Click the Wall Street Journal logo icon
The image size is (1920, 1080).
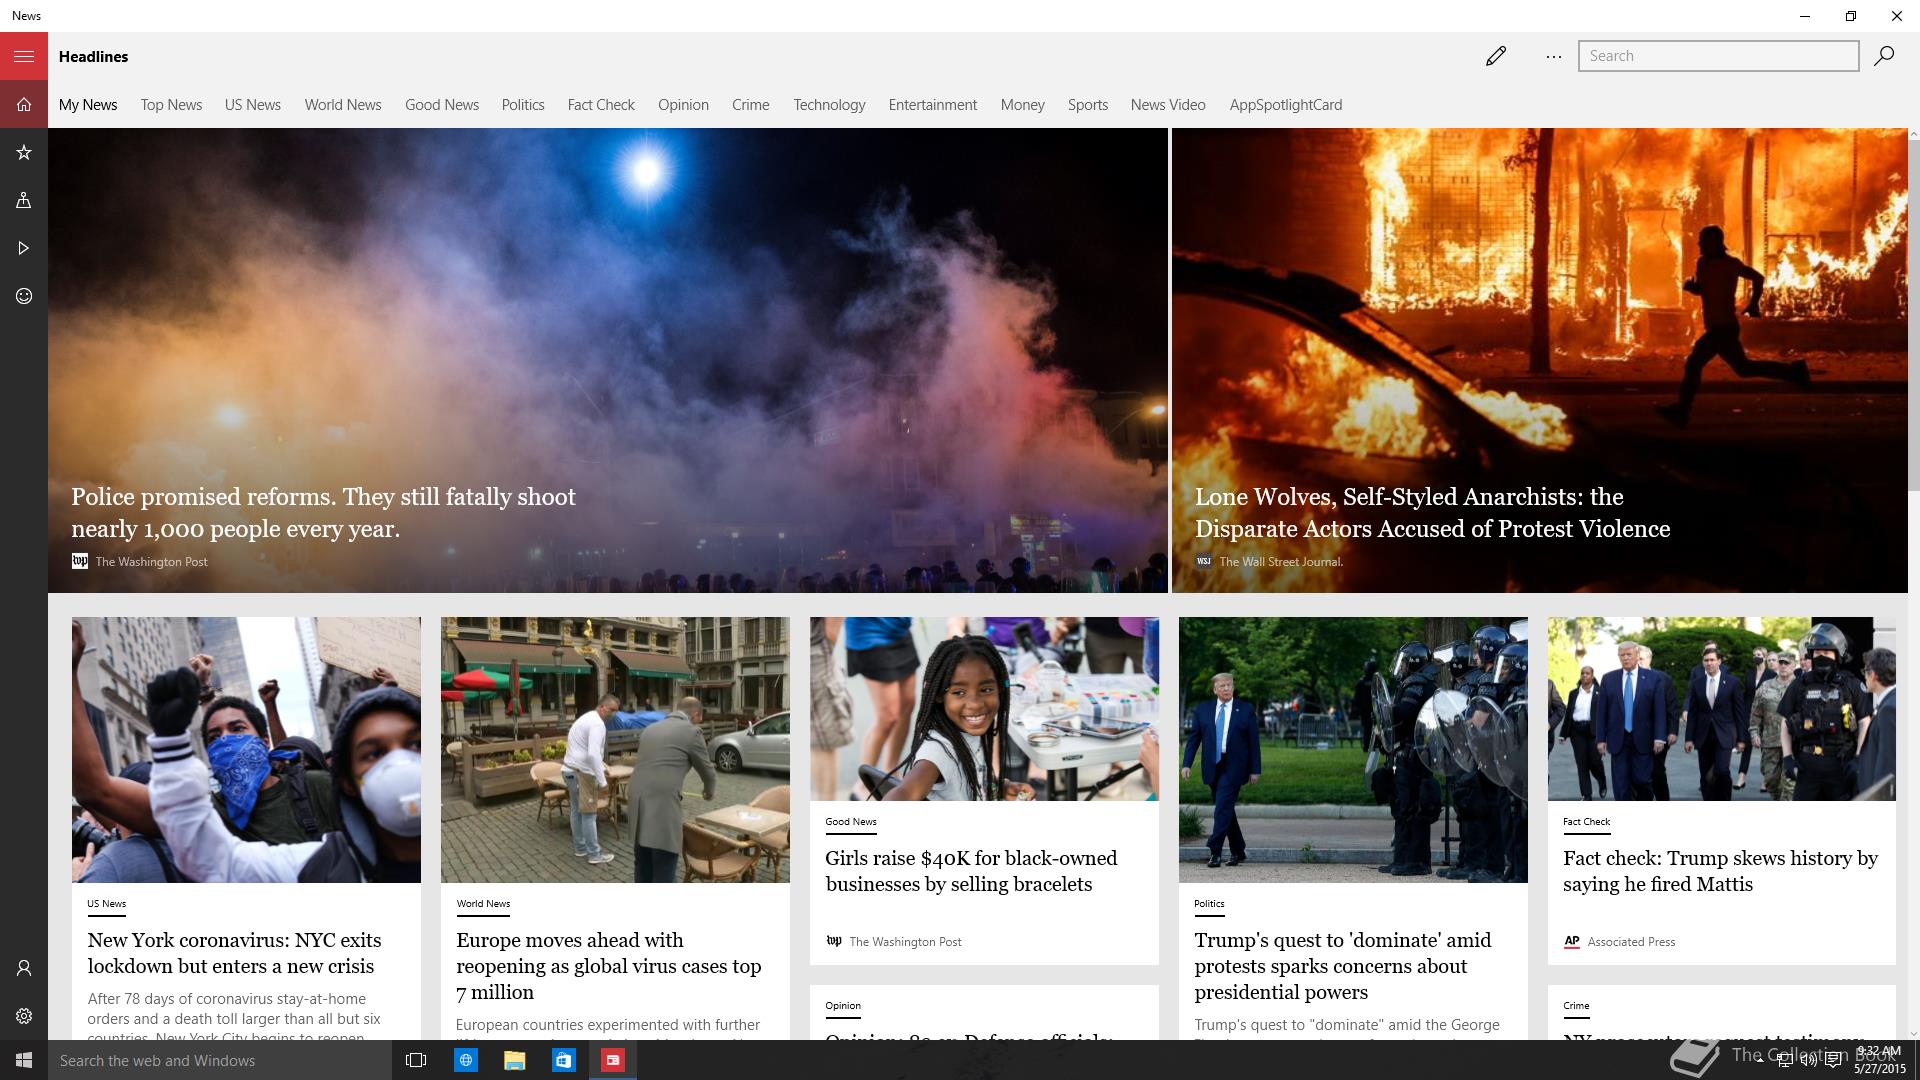[x=1204, y=561]
